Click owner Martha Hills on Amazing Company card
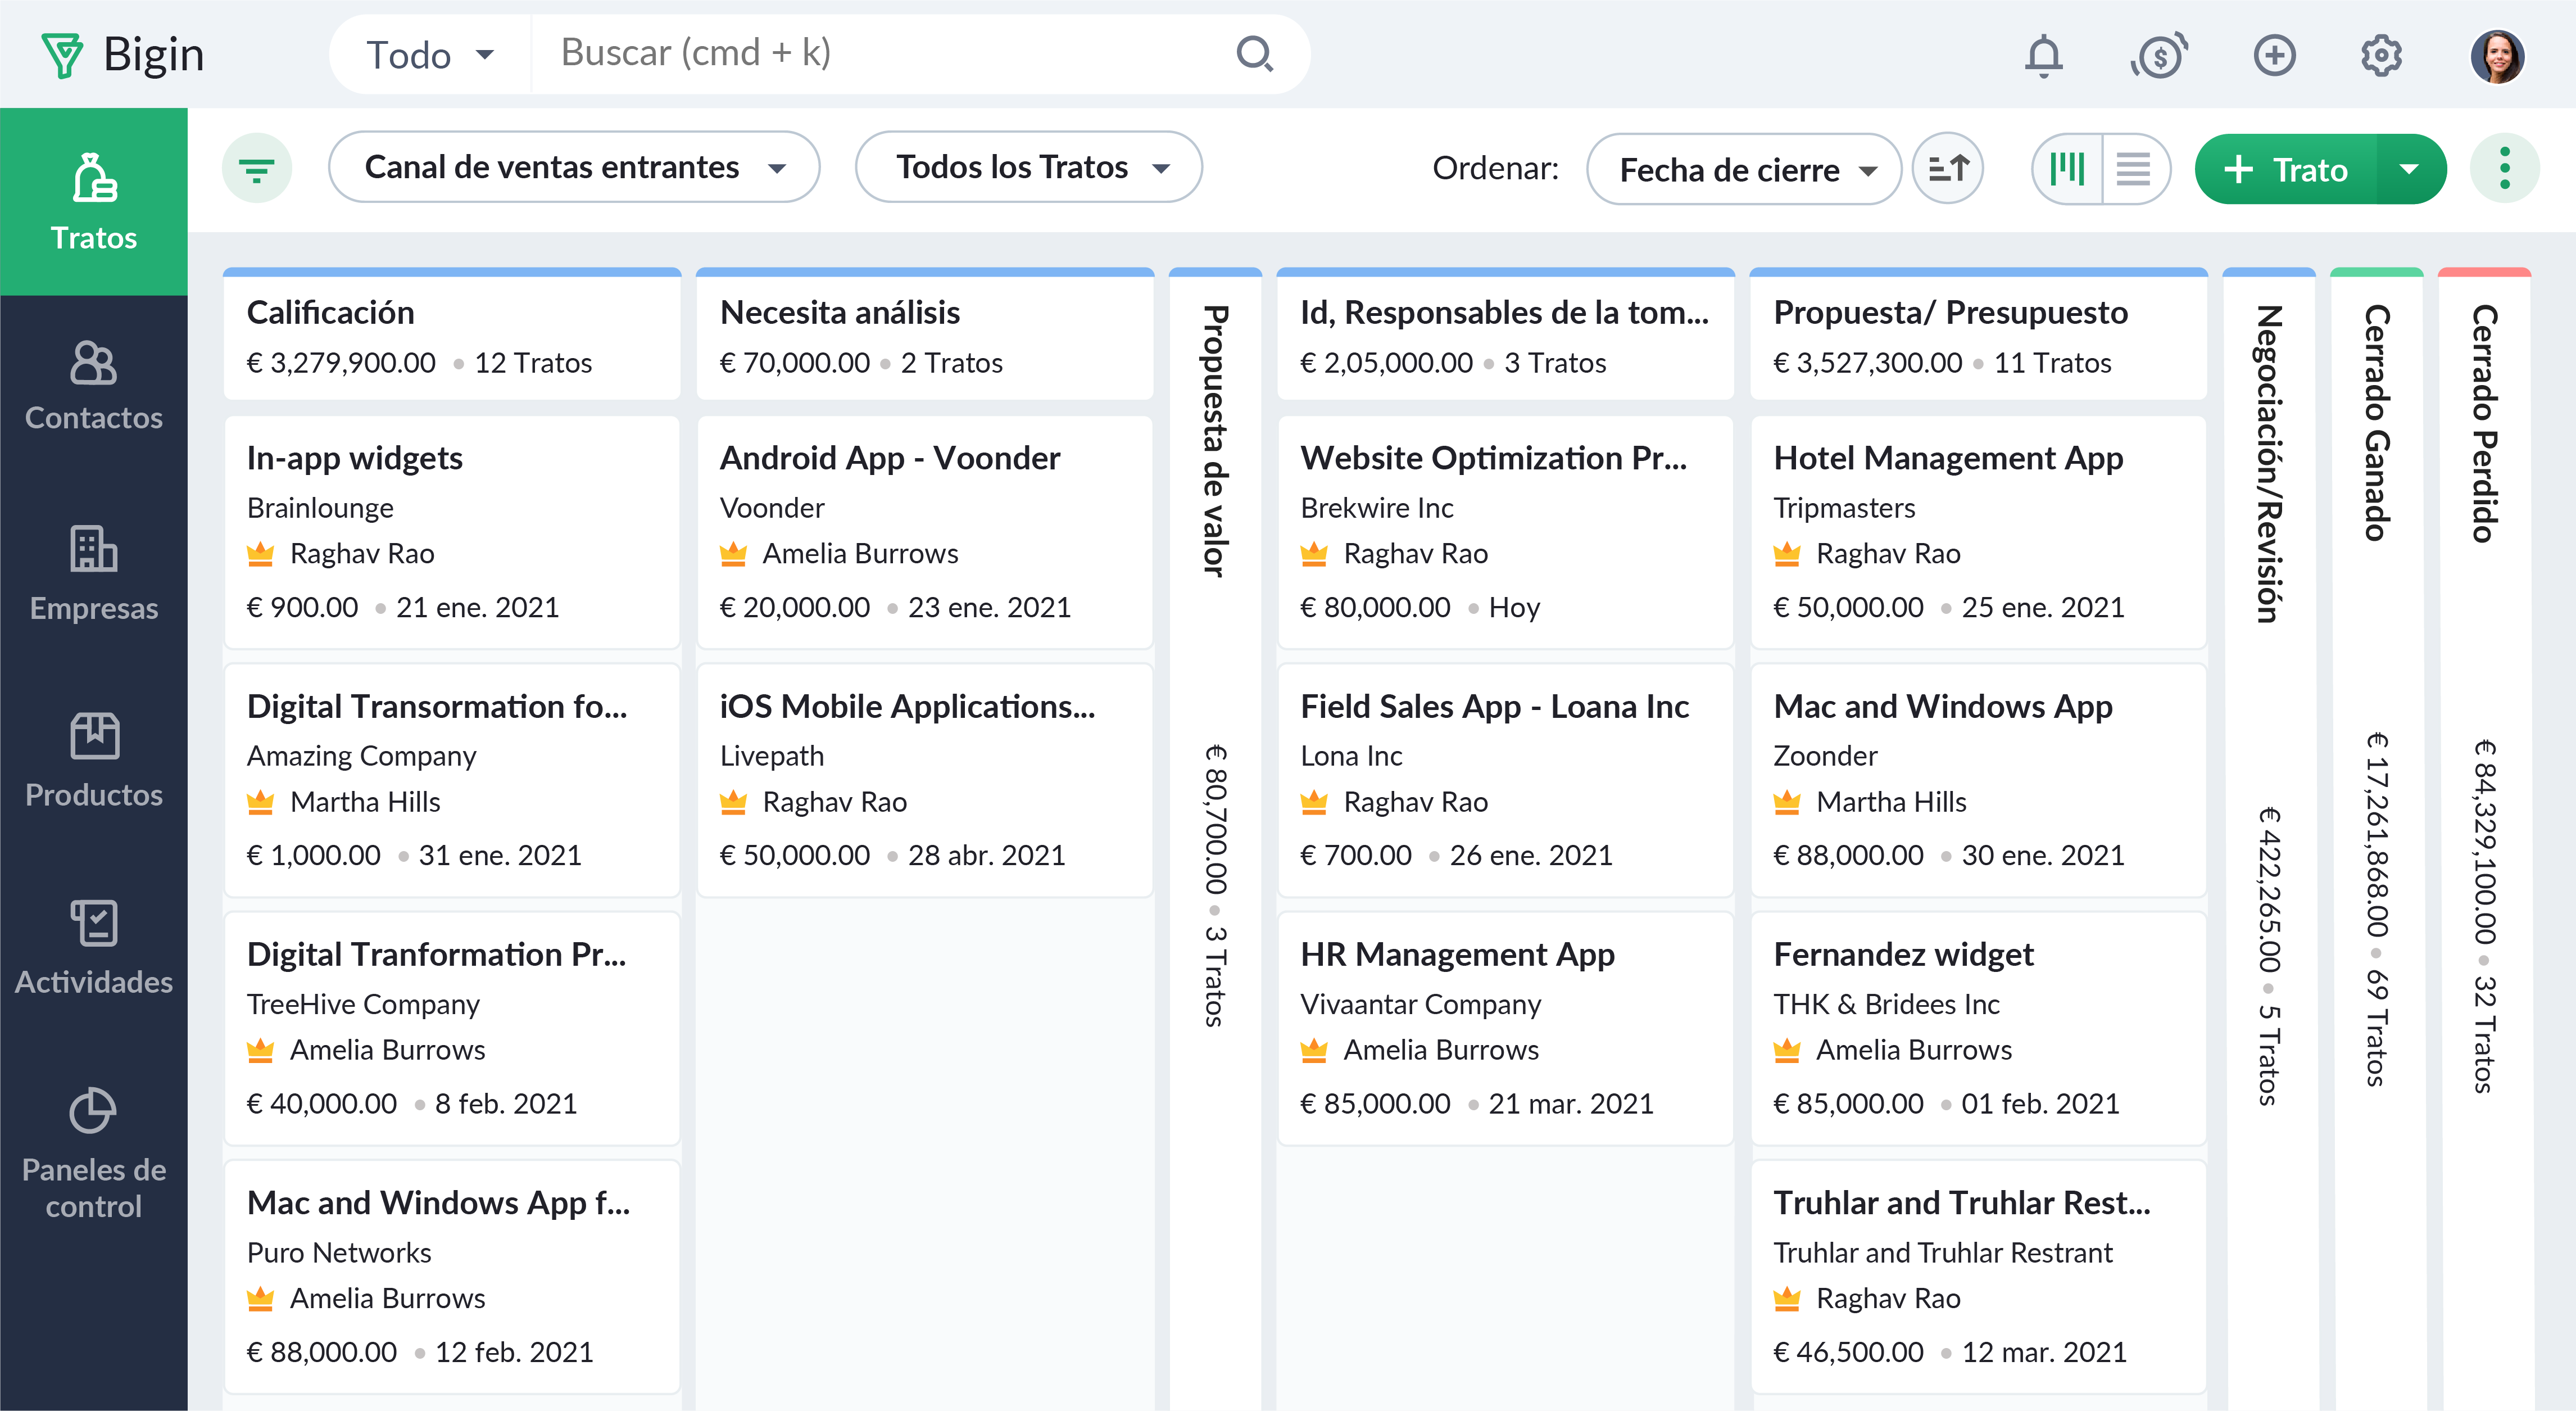Viewport: 2576px width, 1411px height. pyautogui.click(x=365, y=802)
